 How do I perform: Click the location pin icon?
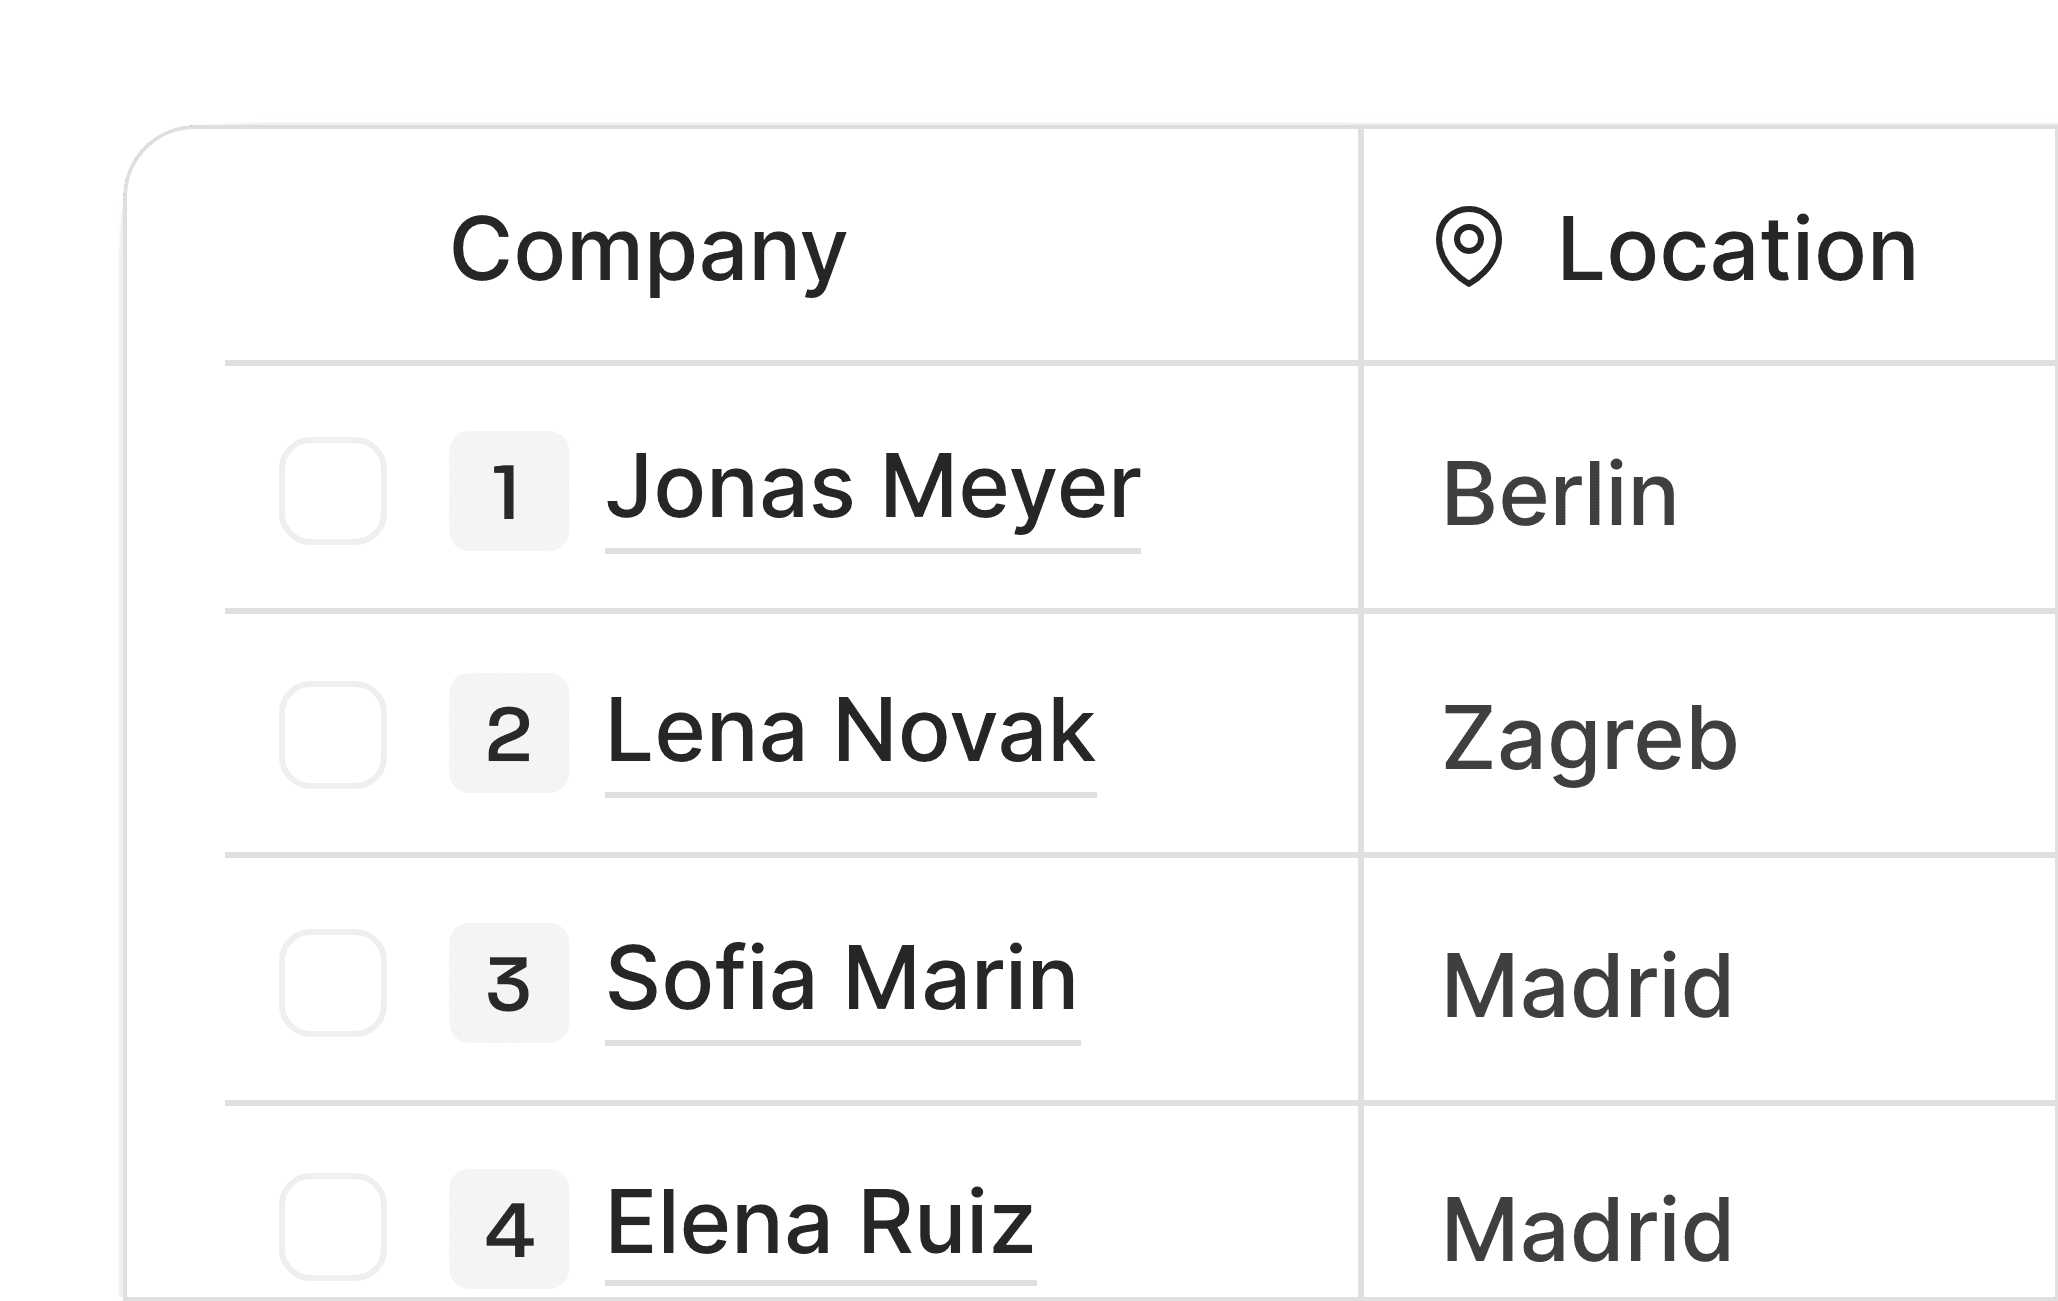click(x=1468, y=247)
